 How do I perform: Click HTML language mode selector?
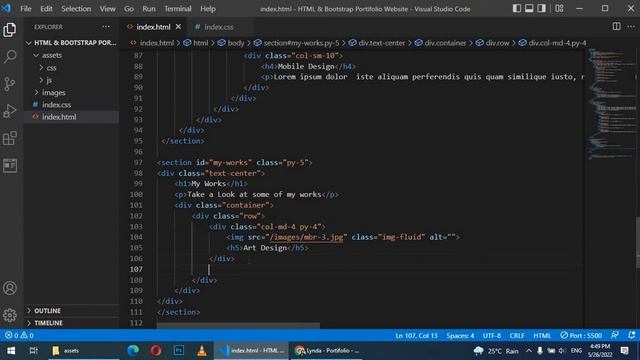tap(542, 336)
